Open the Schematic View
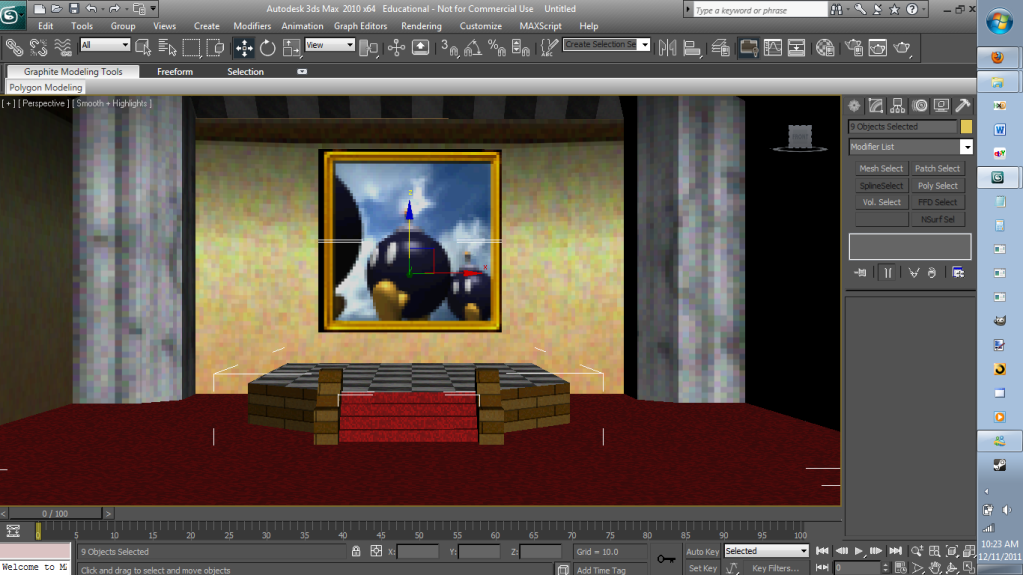This screenshot has height=575, width=1023. point(797,47)
